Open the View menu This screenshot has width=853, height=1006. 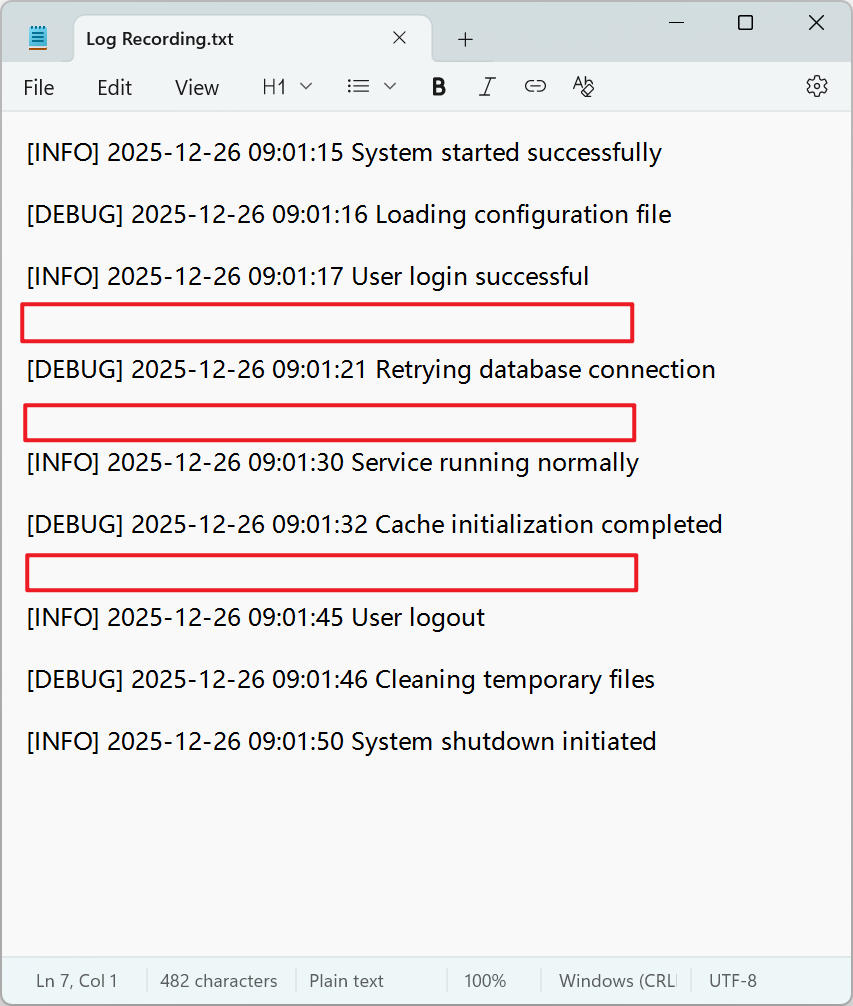(197, 88)
